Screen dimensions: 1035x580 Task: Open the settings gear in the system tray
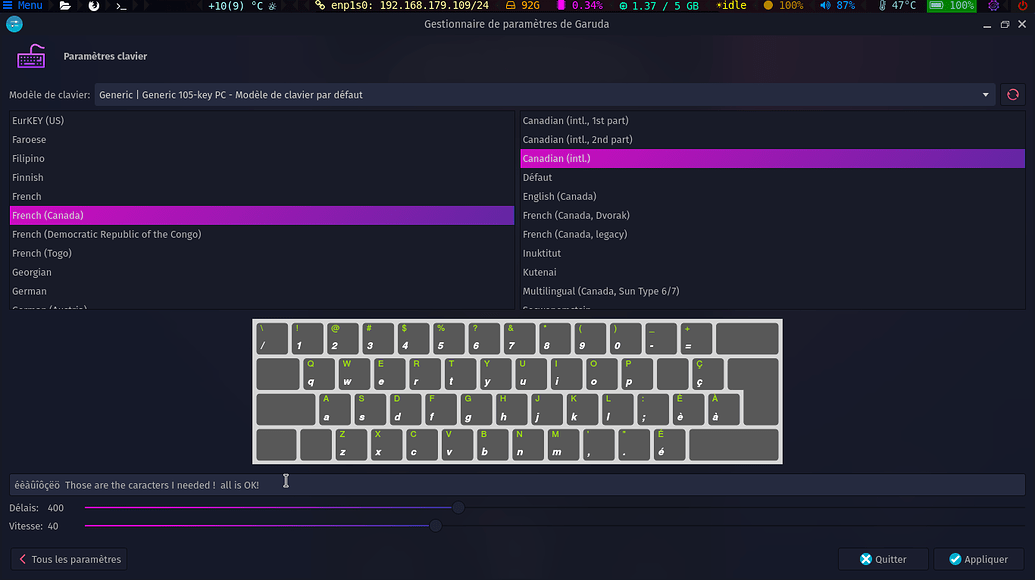tap(993, 6)
